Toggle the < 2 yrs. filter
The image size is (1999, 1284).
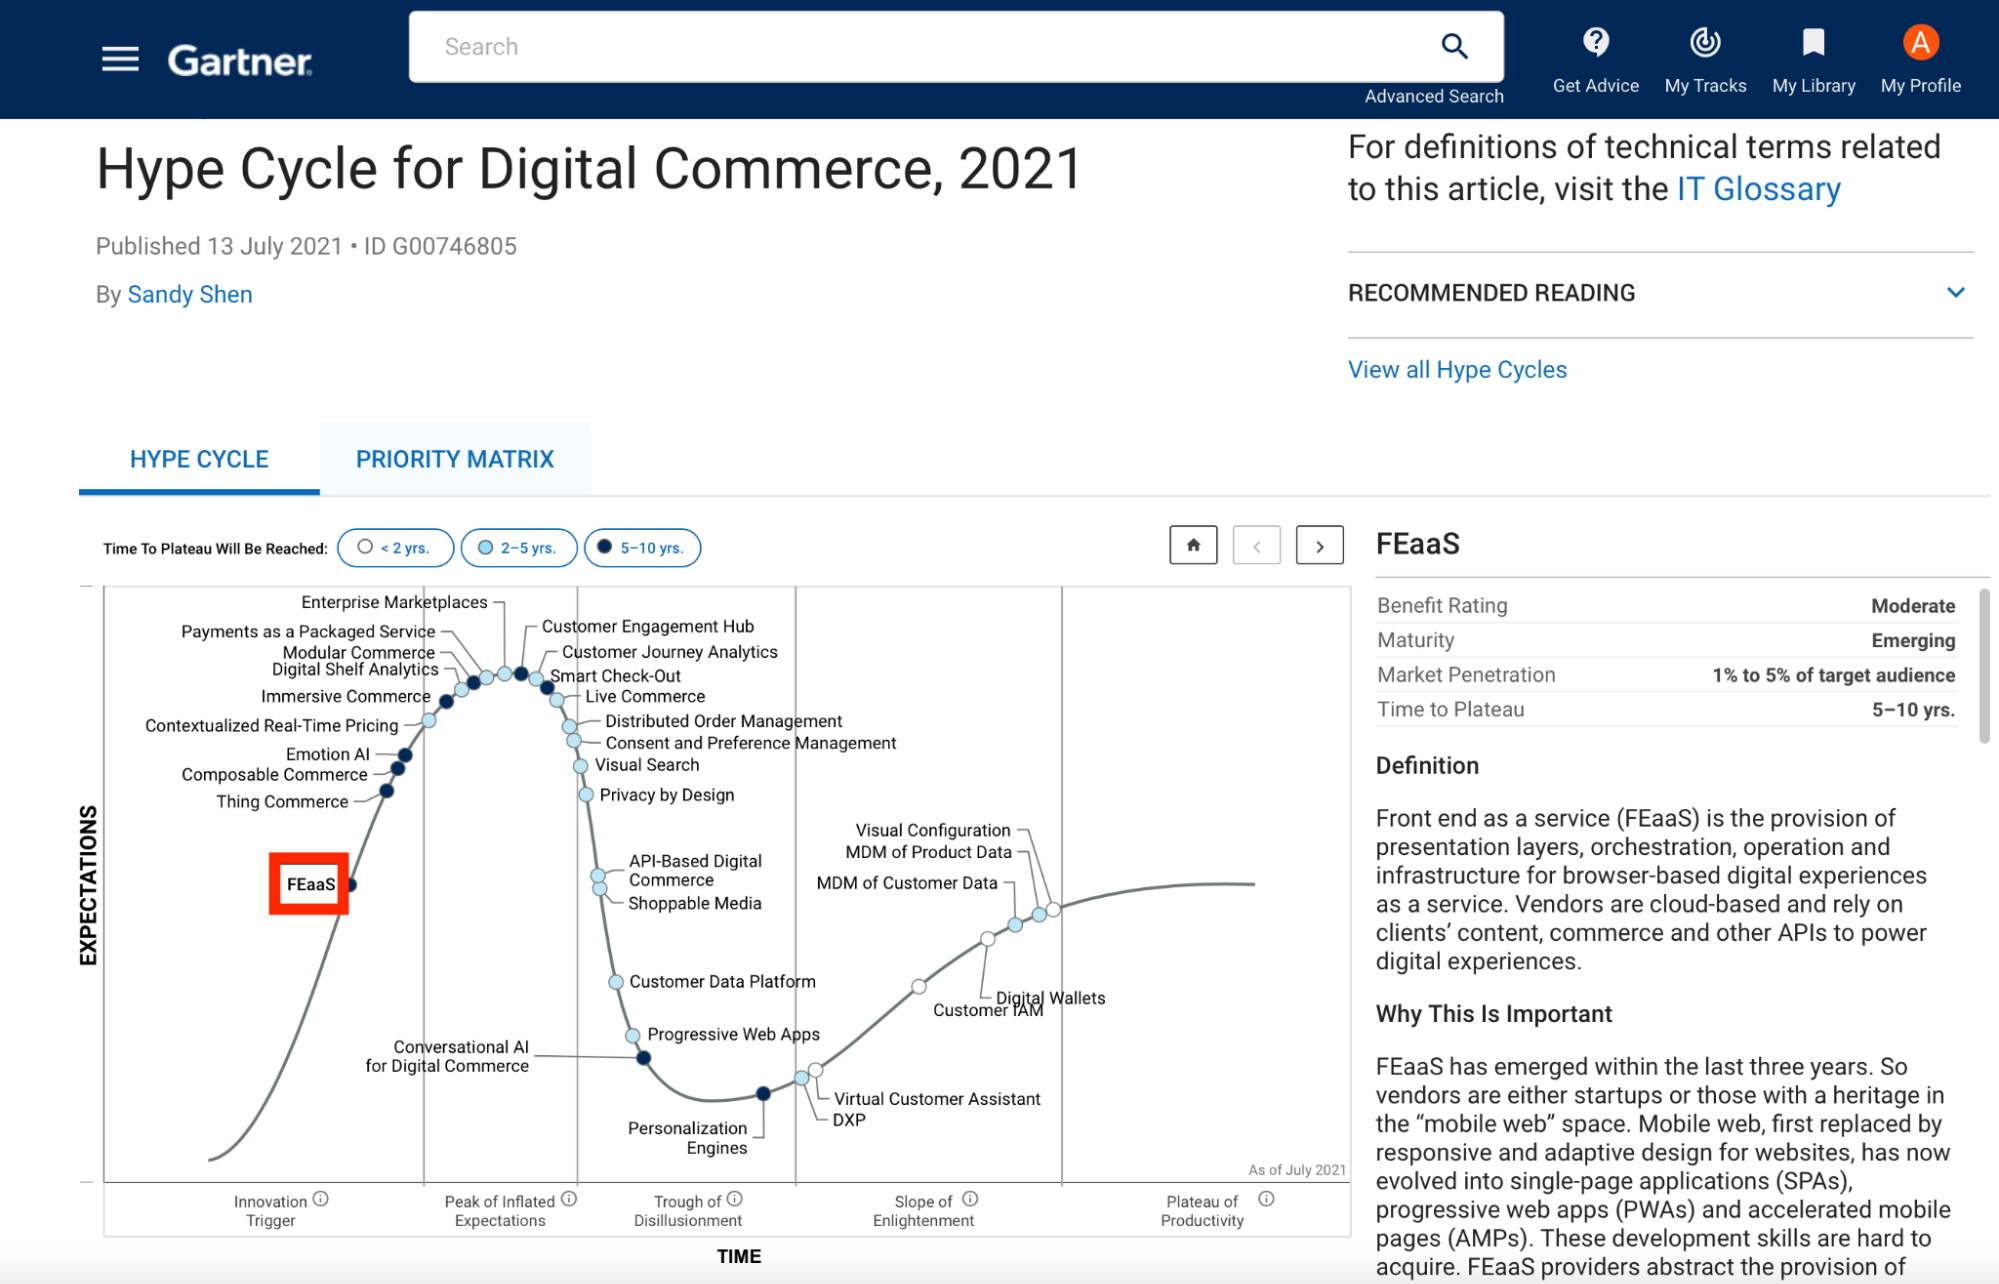pyautogui.click(x=396, y=548)
